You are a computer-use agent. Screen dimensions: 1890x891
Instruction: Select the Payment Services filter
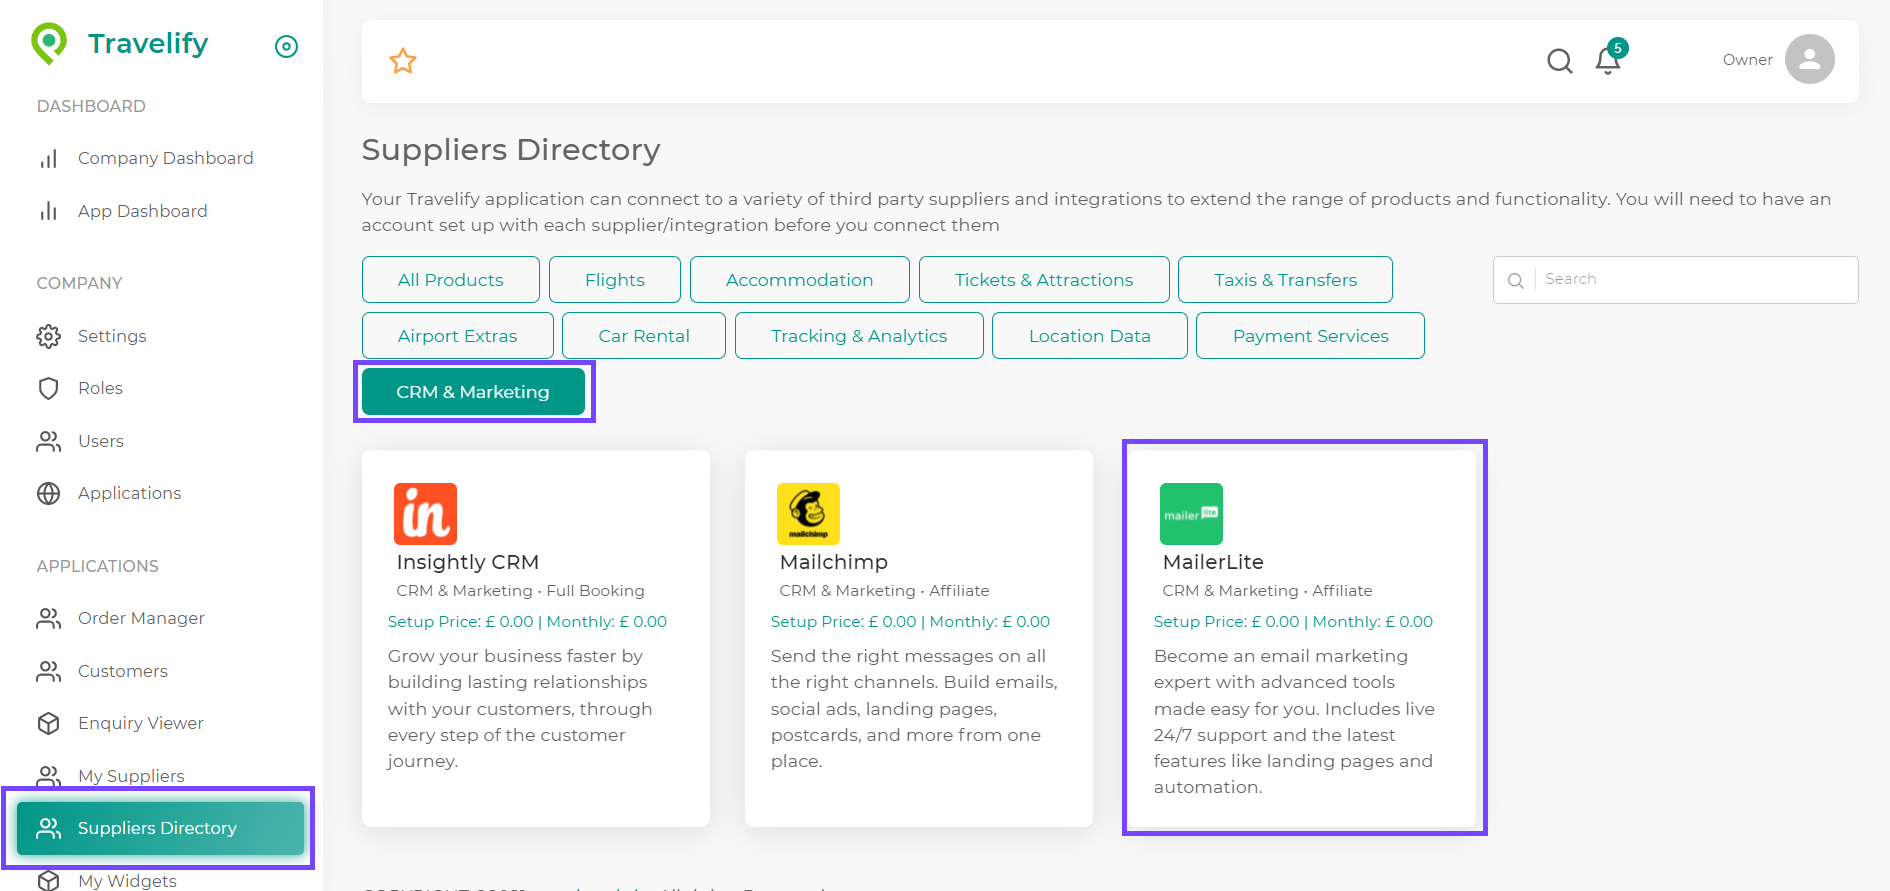(x=1310, y=336)
